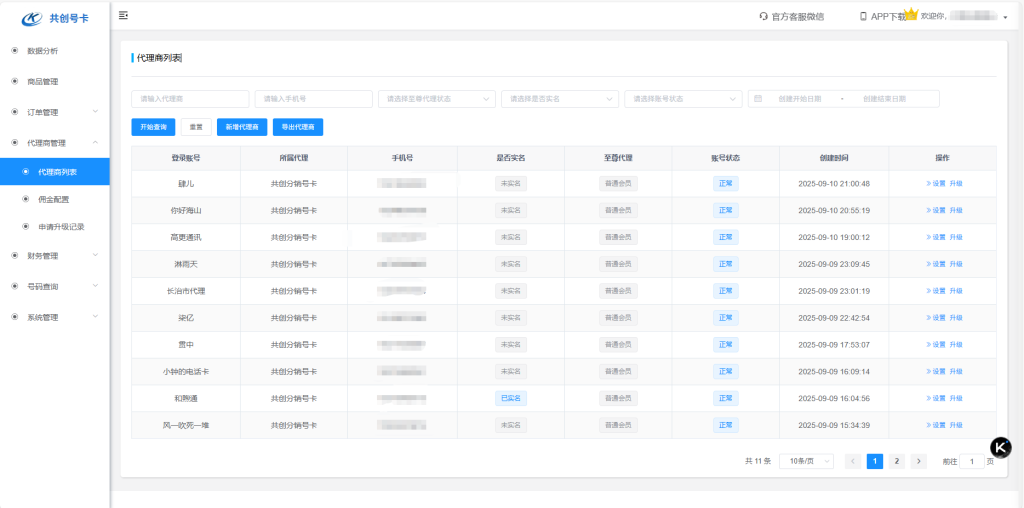1024x508 pixels.
Task: Click the phone icon beside APP下载
Action: pyautogui.click(x=863, y=16)
